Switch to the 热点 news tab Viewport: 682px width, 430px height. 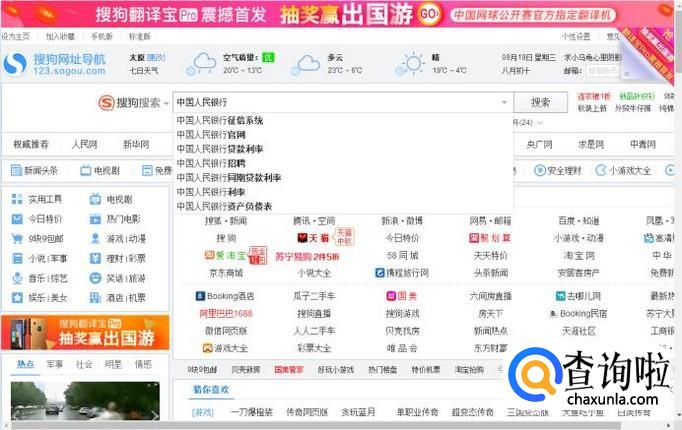click(26, 364)
